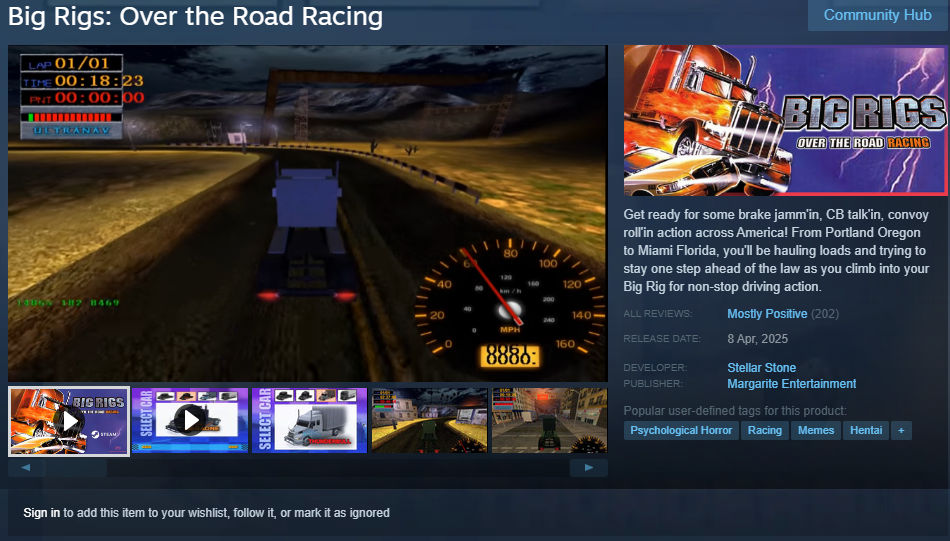Open the Community Hub

(x=877, y=15)
